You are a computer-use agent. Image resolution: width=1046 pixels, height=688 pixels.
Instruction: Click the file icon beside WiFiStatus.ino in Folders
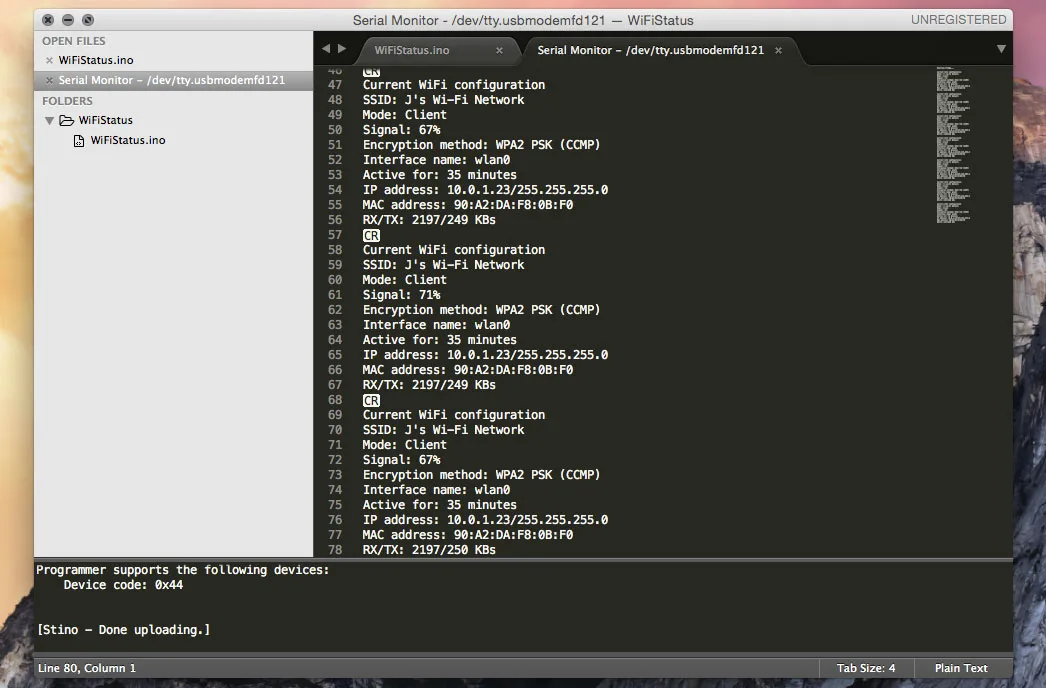[x=79, y=141]
